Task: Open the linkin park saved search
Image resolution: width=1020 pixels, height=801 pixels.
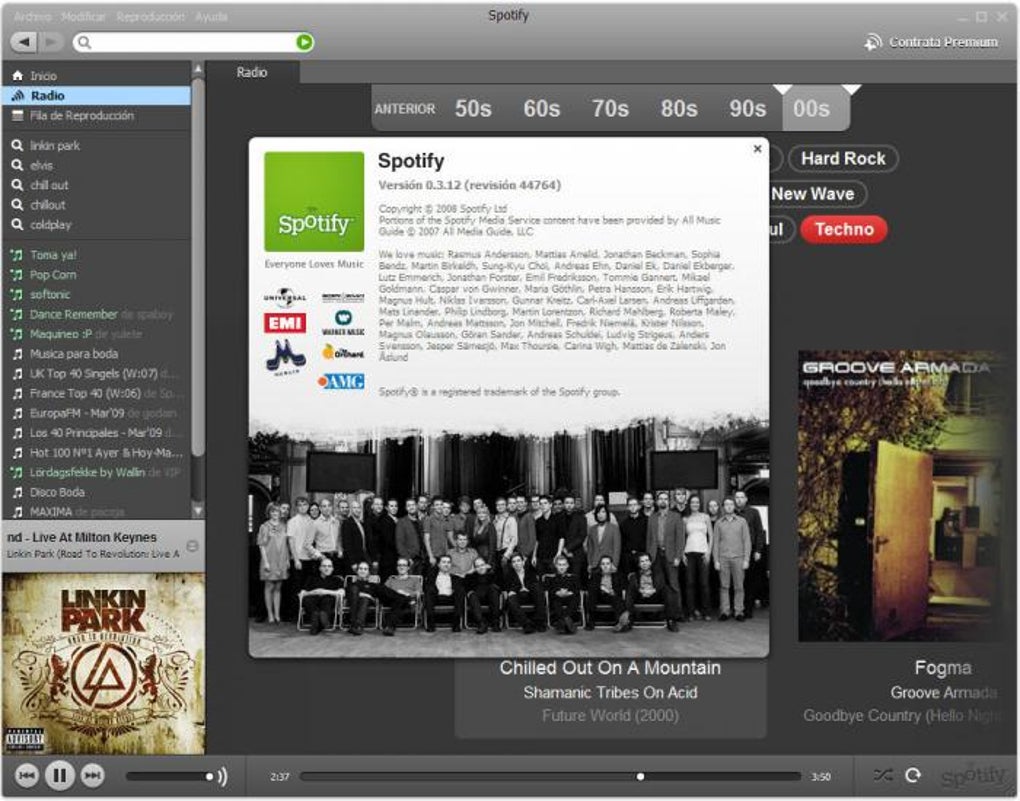Action: point(97,146)
